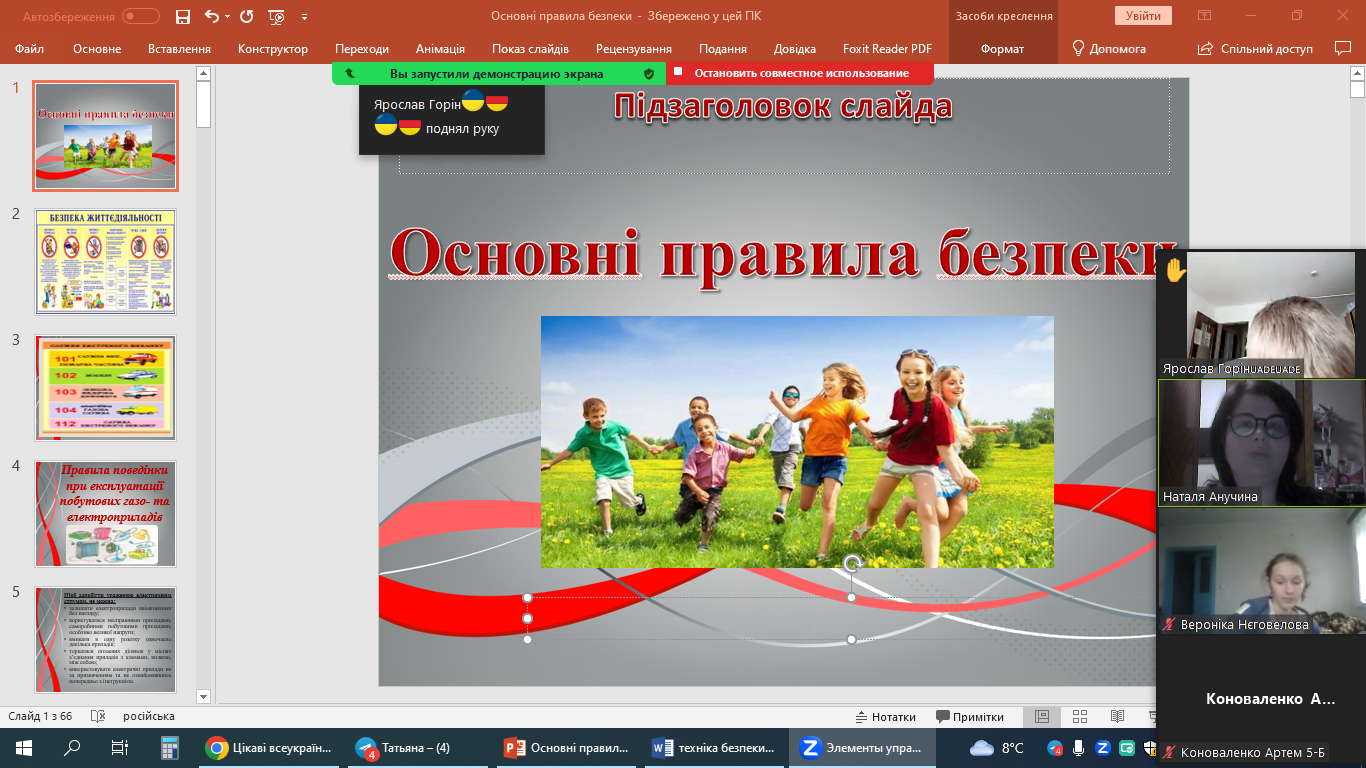Click Вероніка Нєговелова video tile

[1262, 571]
